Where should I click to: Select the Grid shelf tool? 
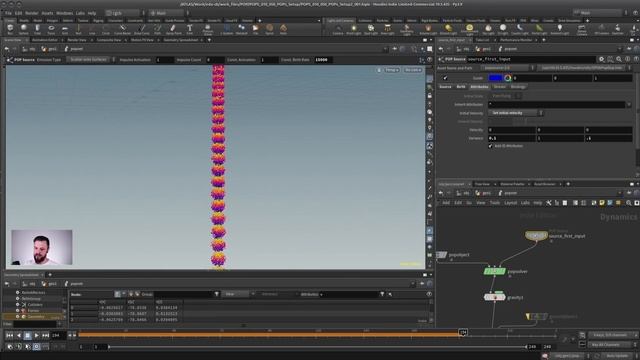pyautogui.click(x=65, y=29)
